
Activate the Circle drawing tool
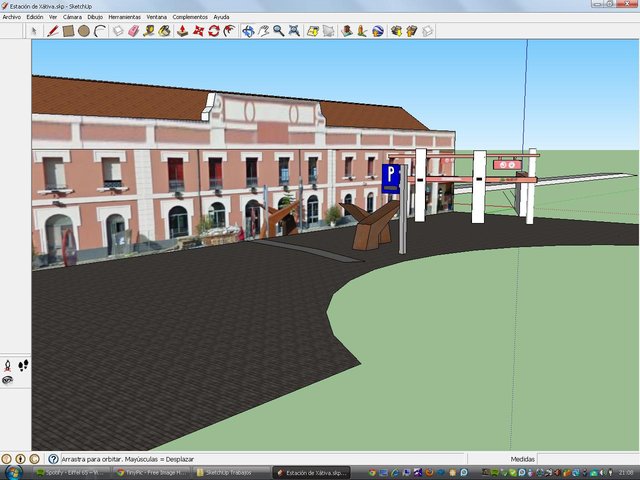pos(84,31)
